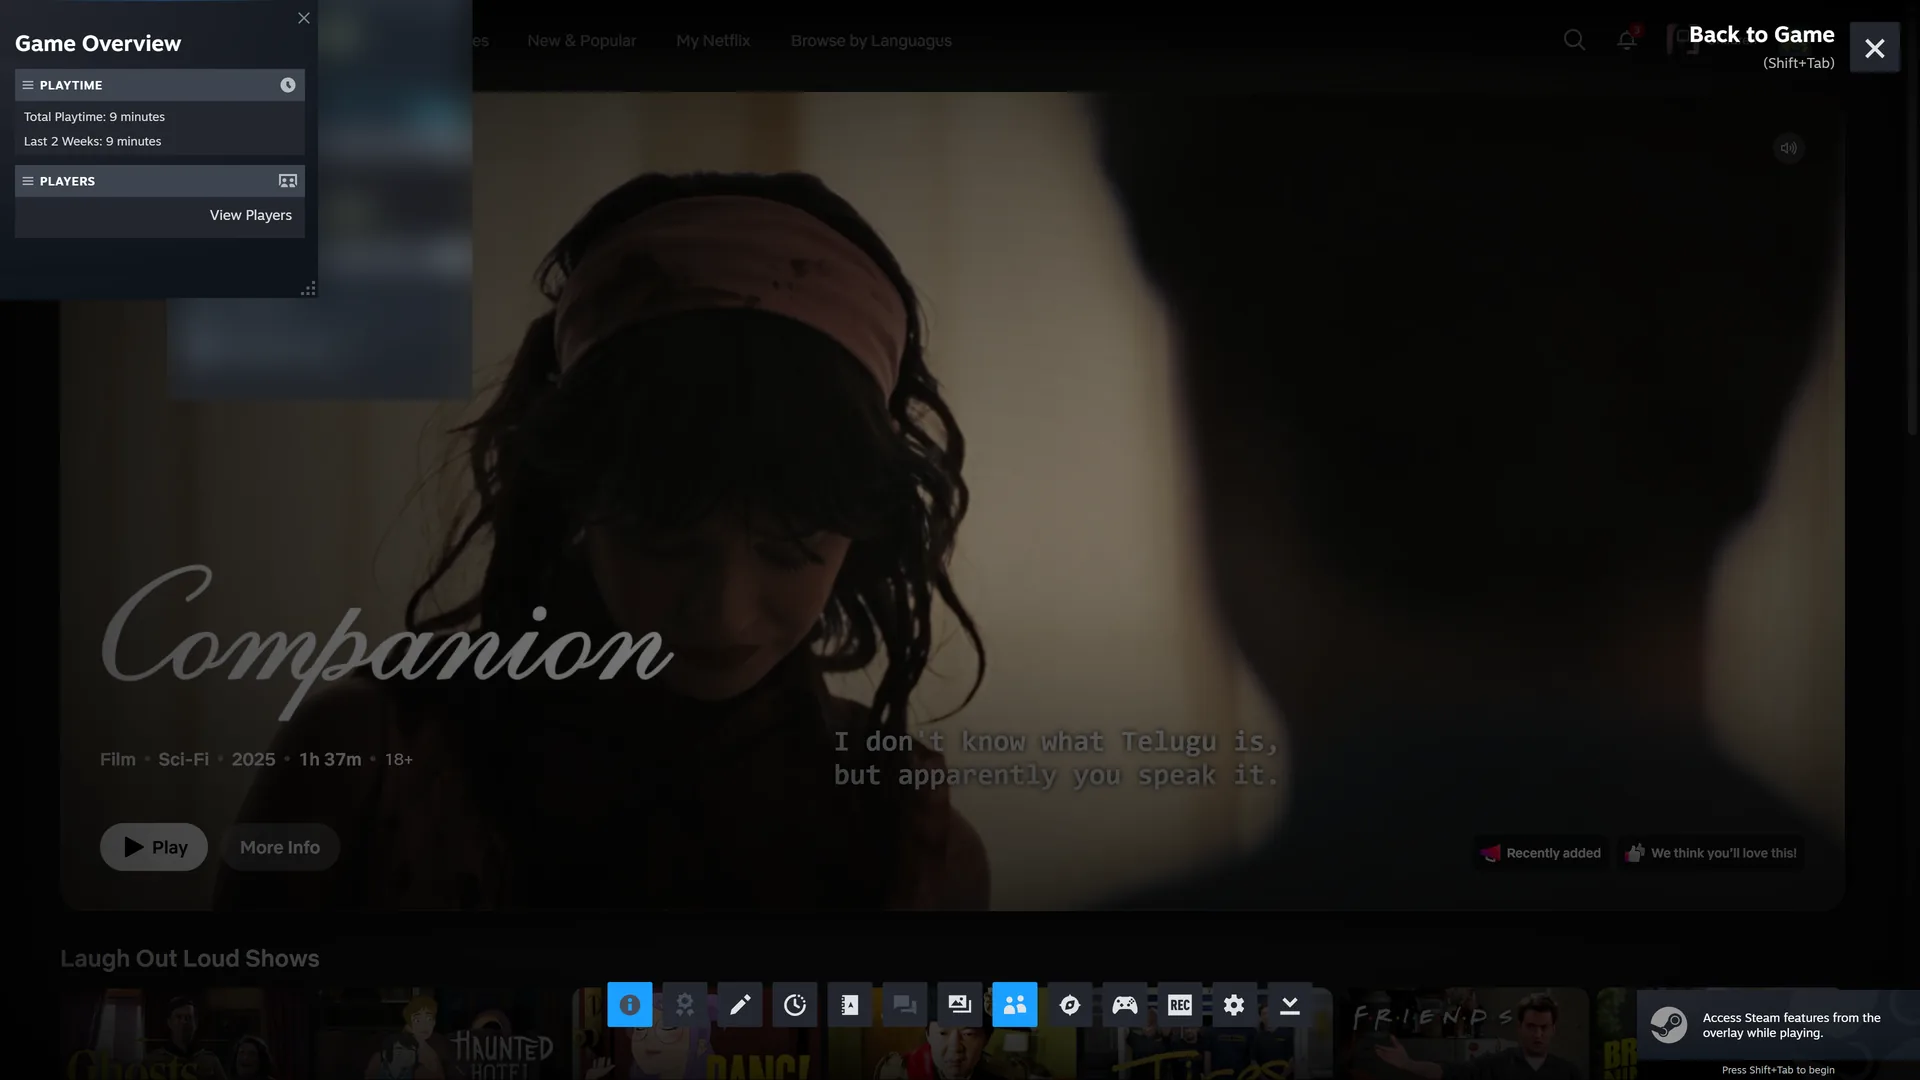Click the Haunted Hotel thumbnail

[x=441, y=1034]
